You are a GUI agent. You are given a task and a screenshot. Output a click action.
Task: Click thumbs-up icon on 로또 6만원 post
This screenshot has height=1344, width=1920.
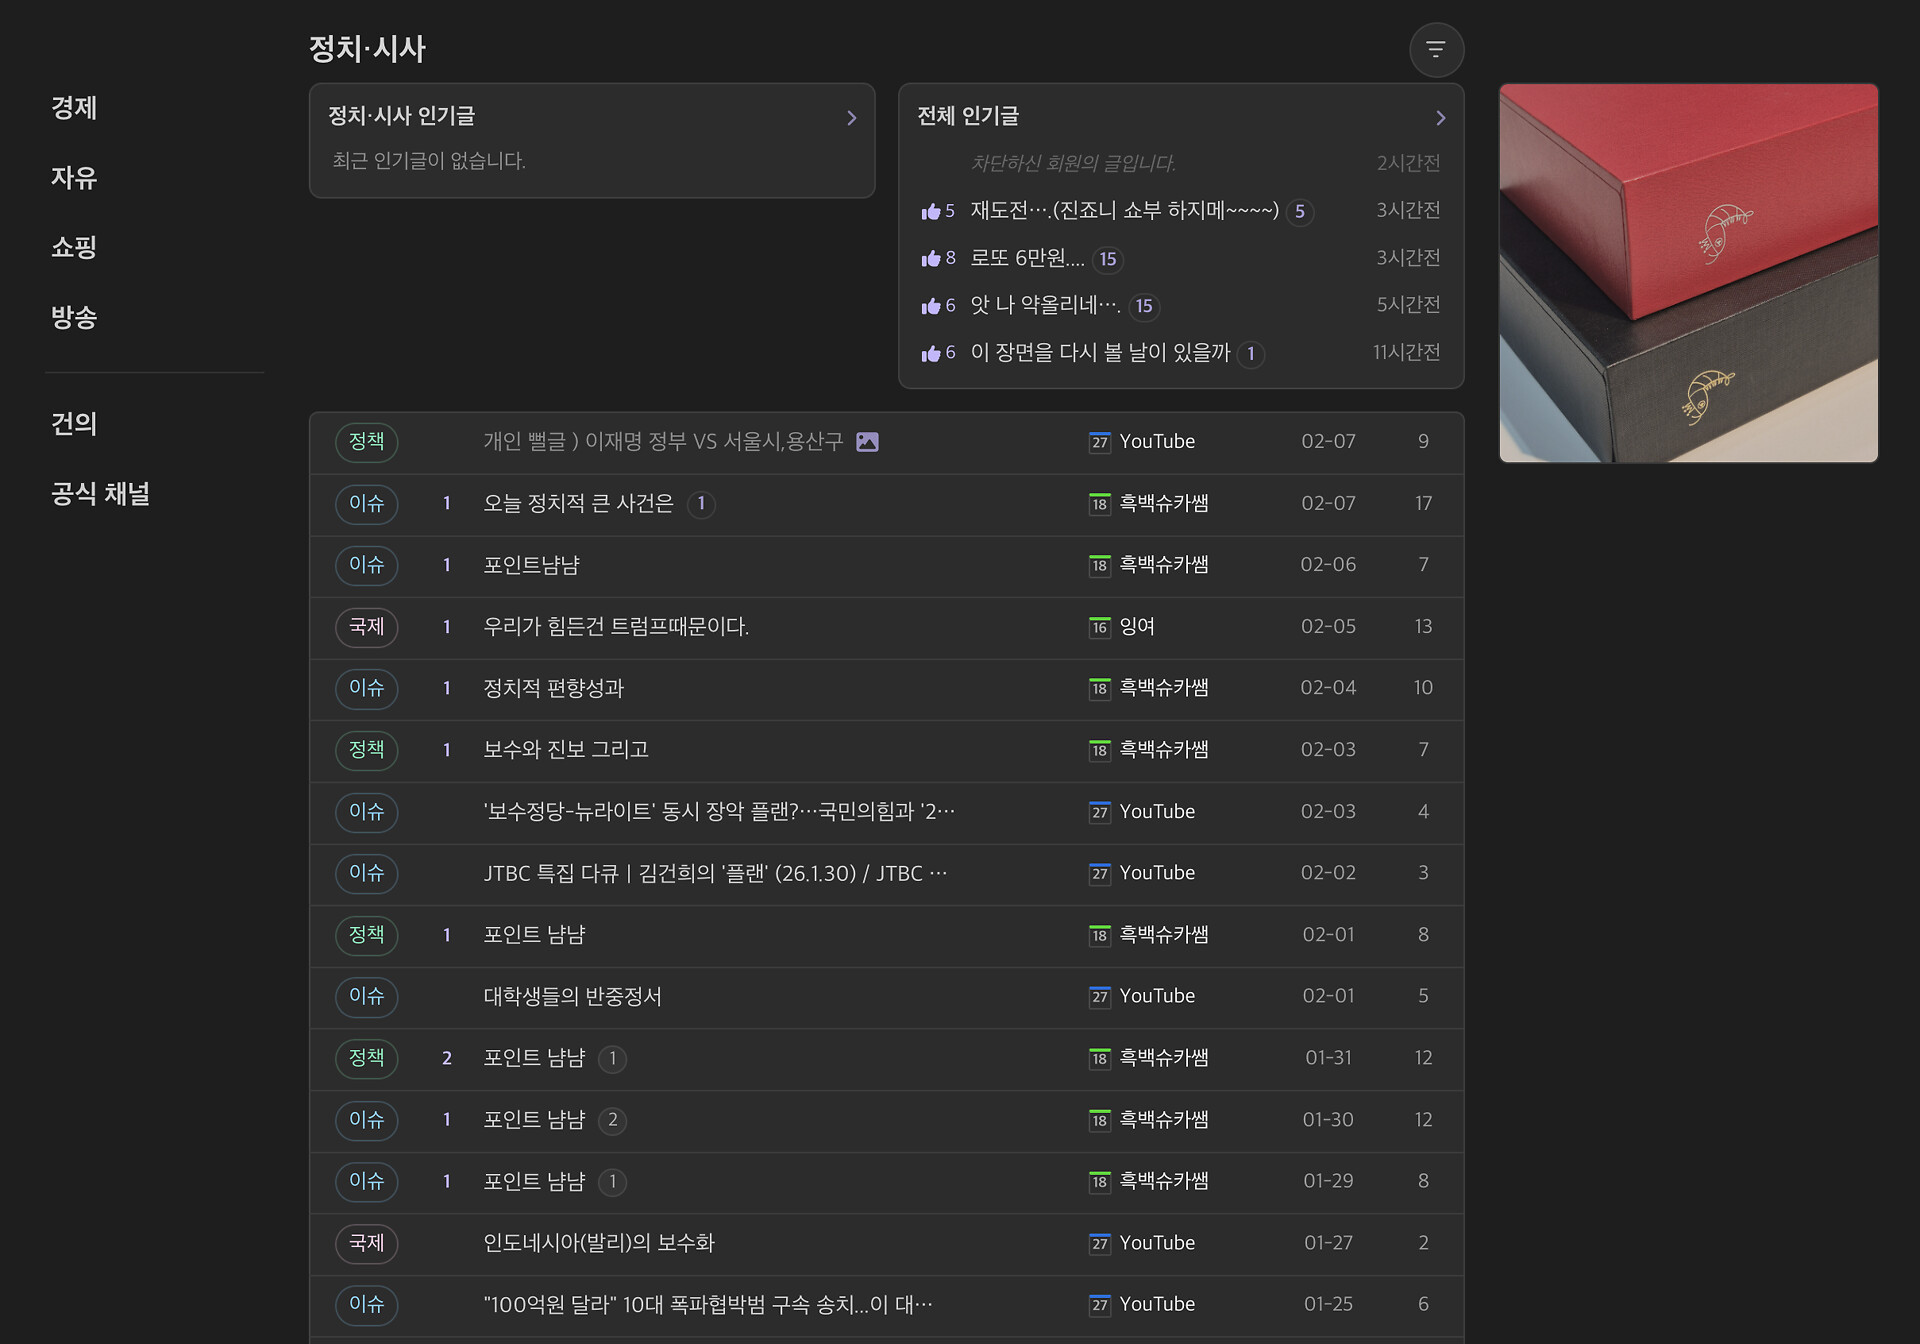point(931,259)
